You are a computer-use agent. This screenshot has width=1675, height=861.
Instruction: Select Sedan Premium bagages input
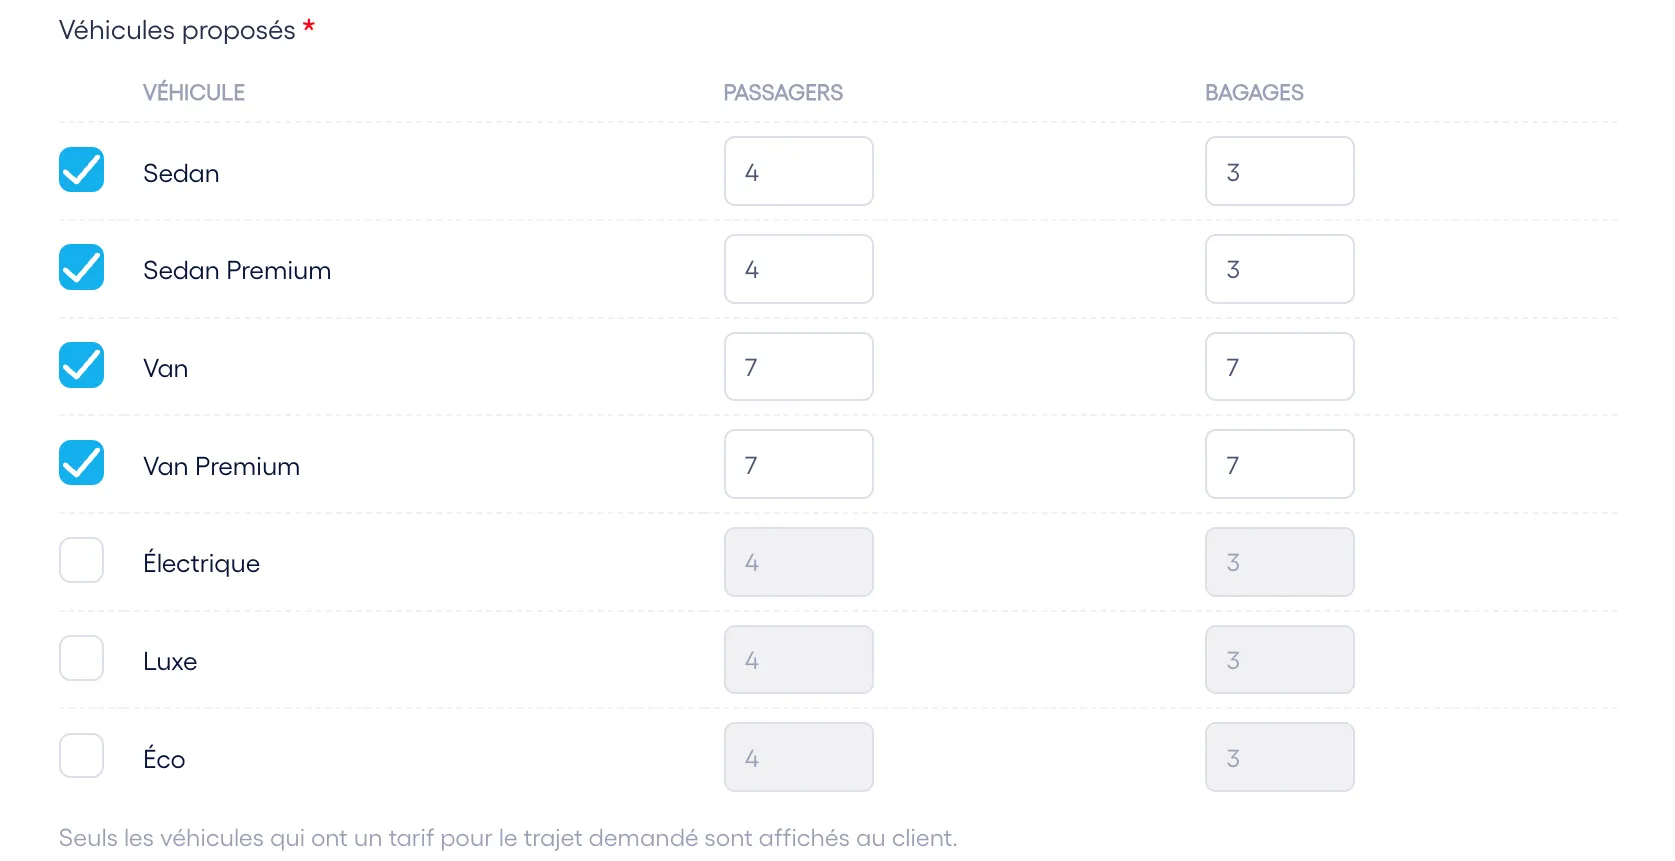click(x=1280, y=269)
